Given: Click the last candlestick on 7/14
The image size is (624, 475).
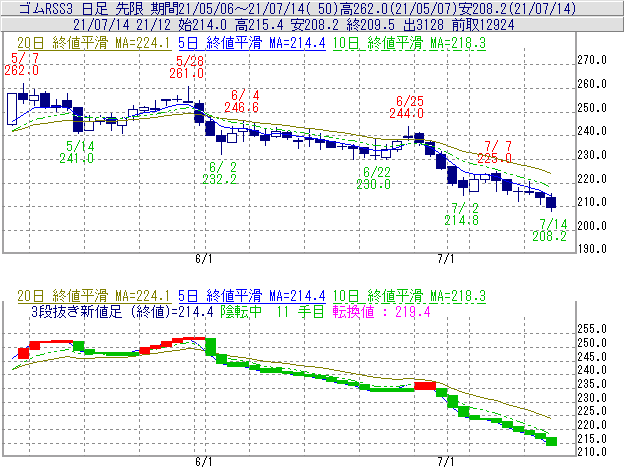Looking at the screenshot, I should click(x=551, y=202).
